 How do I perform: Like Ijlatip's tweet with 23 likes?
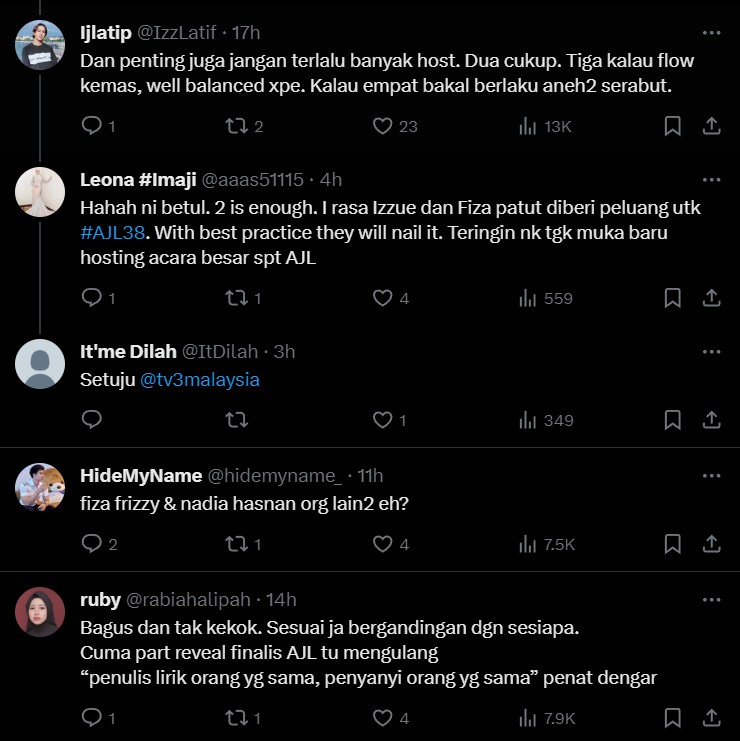tap(382, 126)
